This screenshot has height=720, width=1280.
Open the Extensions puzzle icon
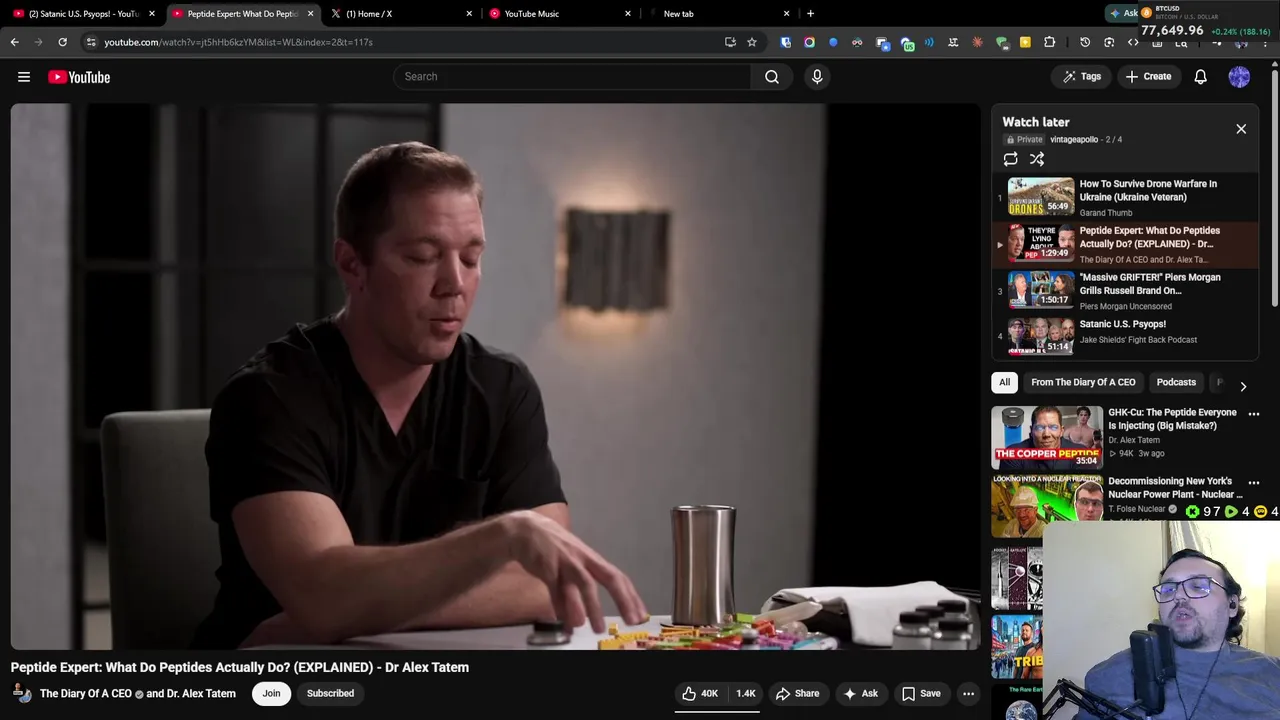coord(1049,42)
